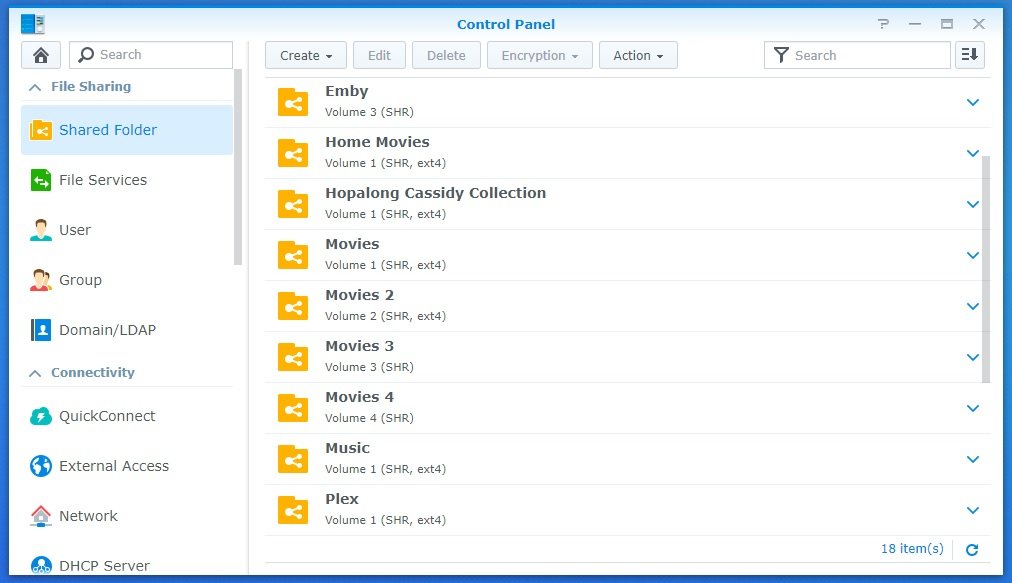The image size is (1012, 583).
Task: Click the Group icon in sidebar
Action: (x=41, y=280)
